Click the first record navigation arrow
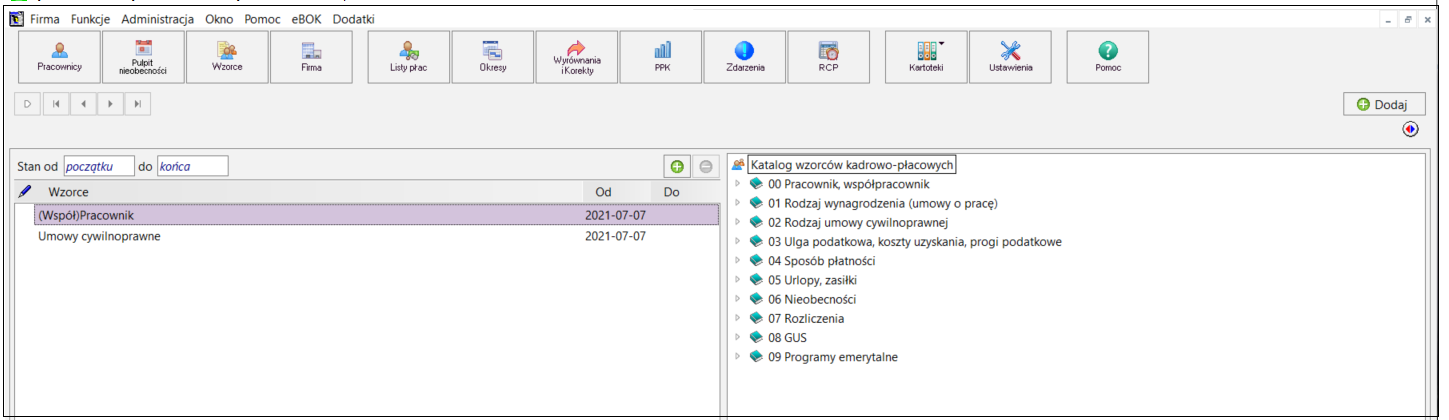 point(55,103)
